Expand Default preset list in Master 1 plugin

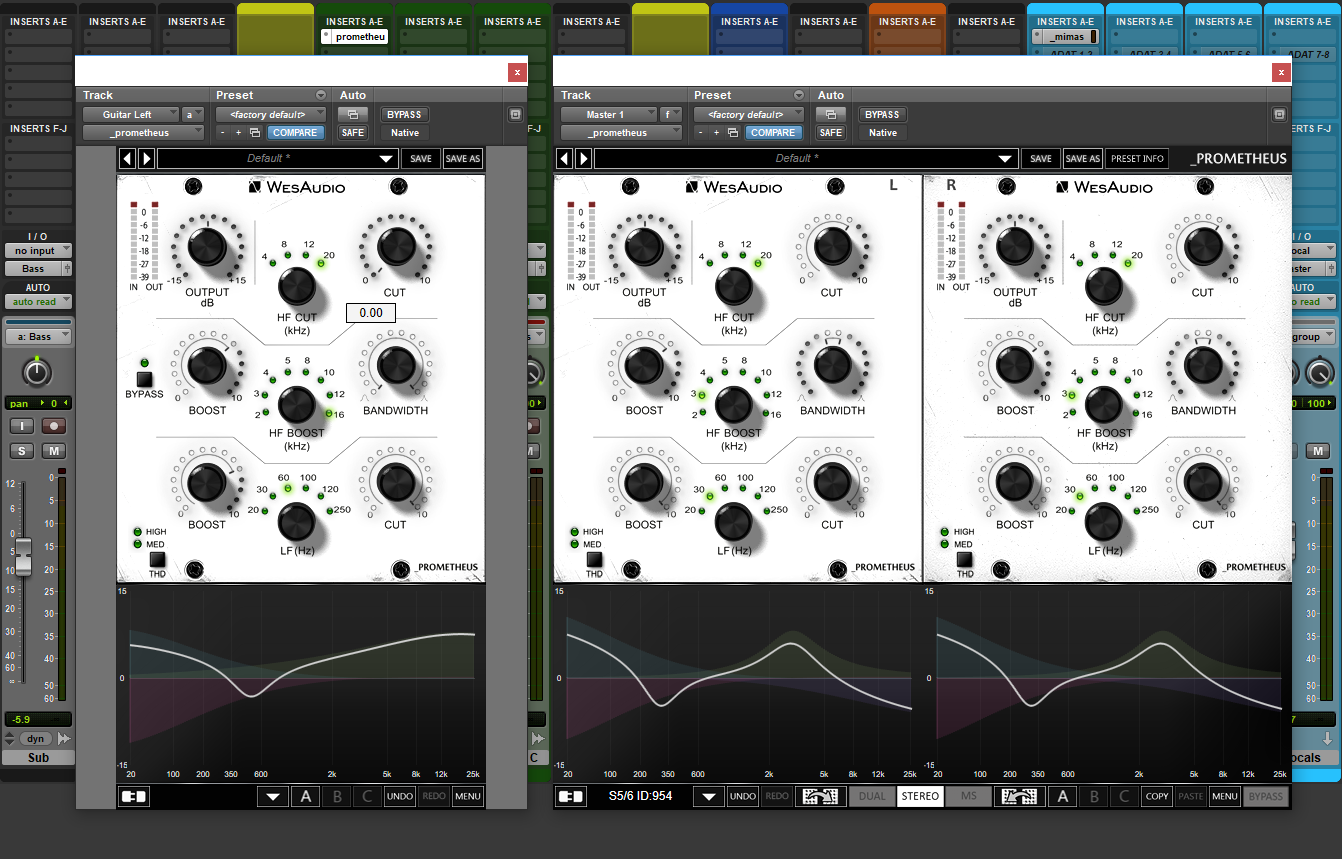click(x=1006, y=159)
